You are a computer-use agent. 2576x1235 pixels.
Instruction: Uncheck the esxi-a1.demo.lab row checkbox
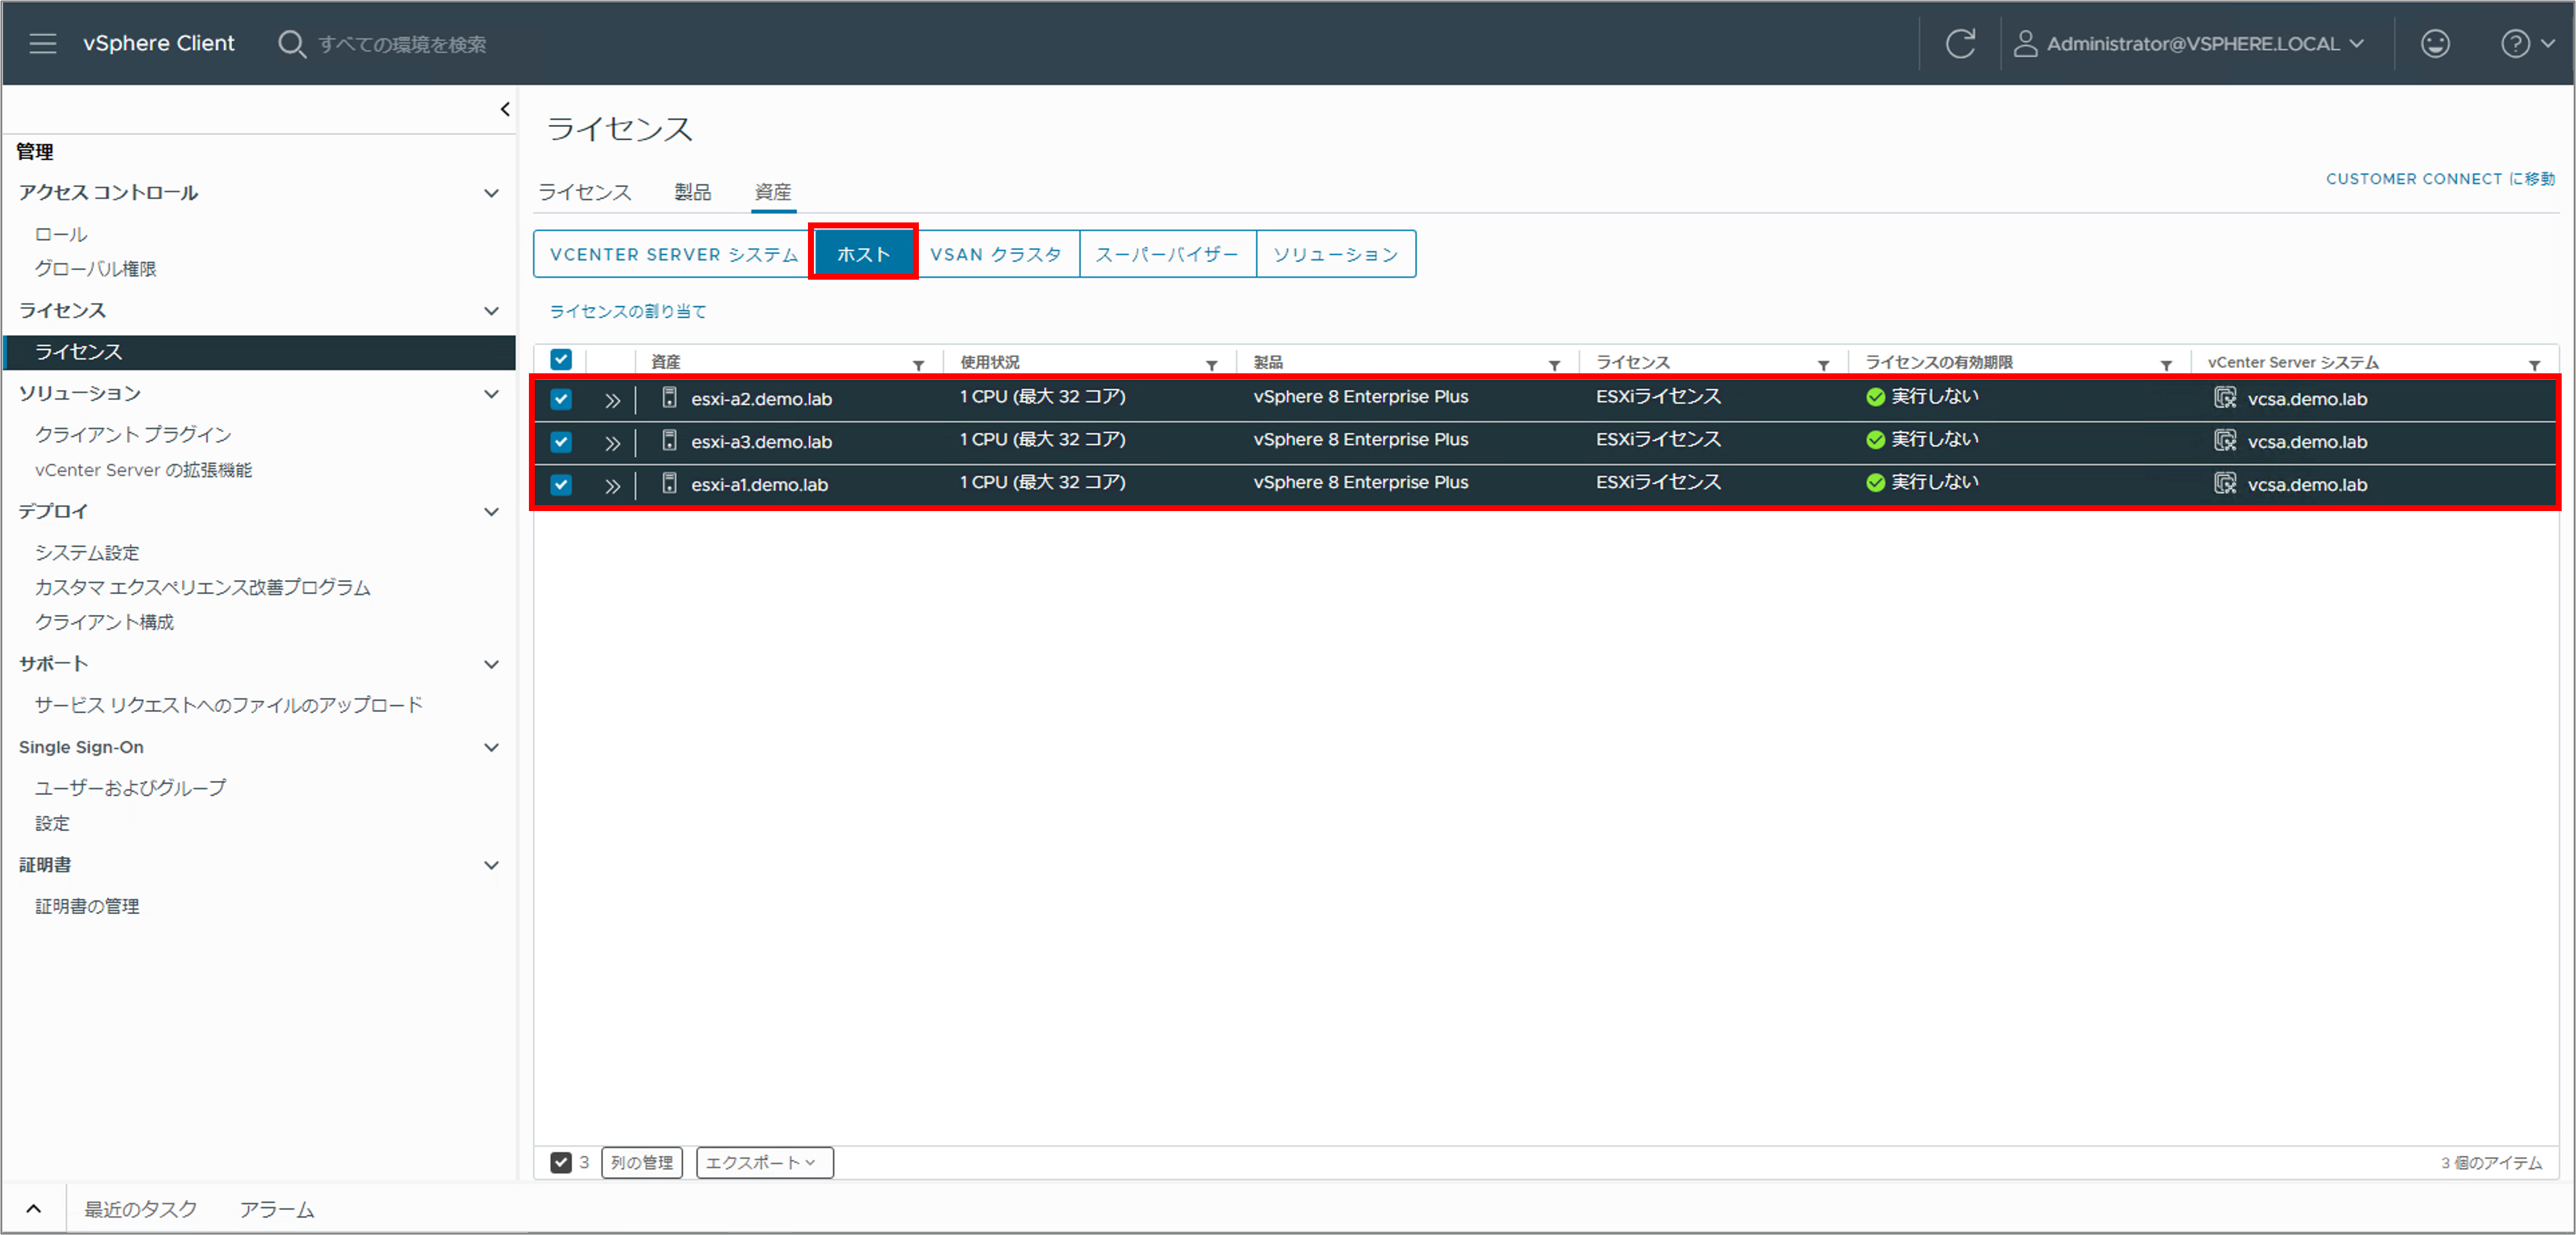coord(561,485)
